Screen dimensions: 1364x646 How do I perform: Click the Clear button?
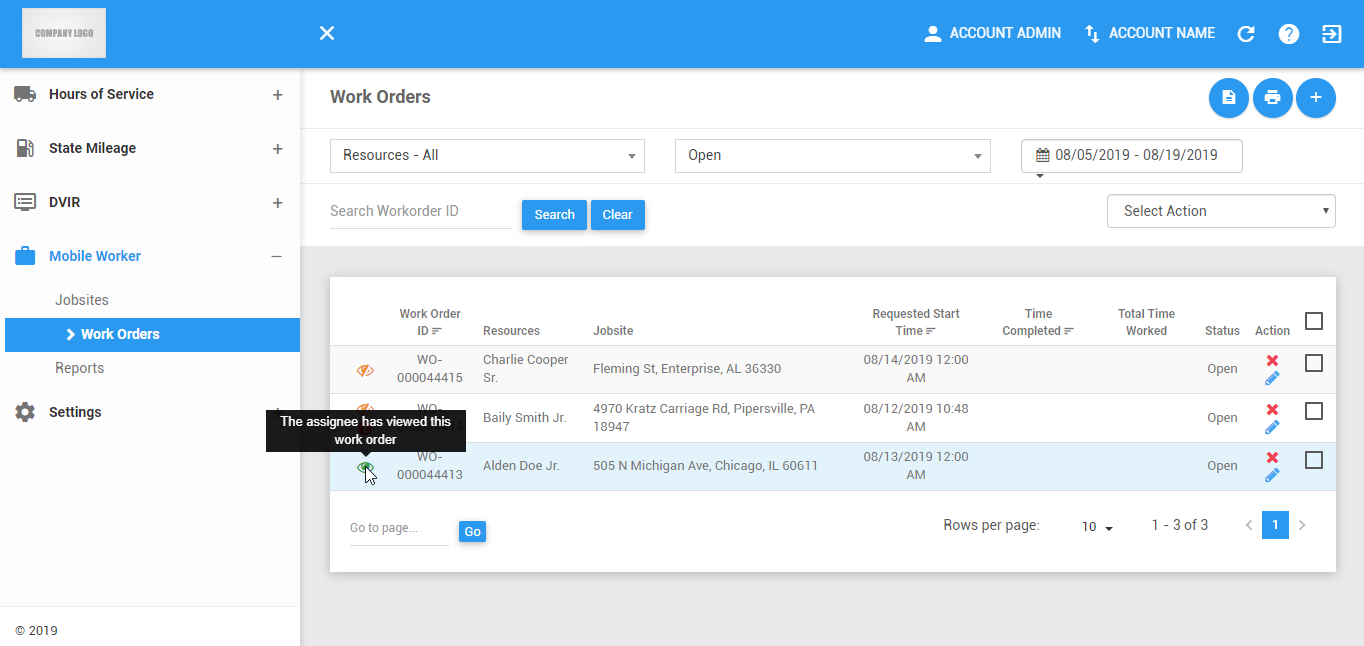618,215
